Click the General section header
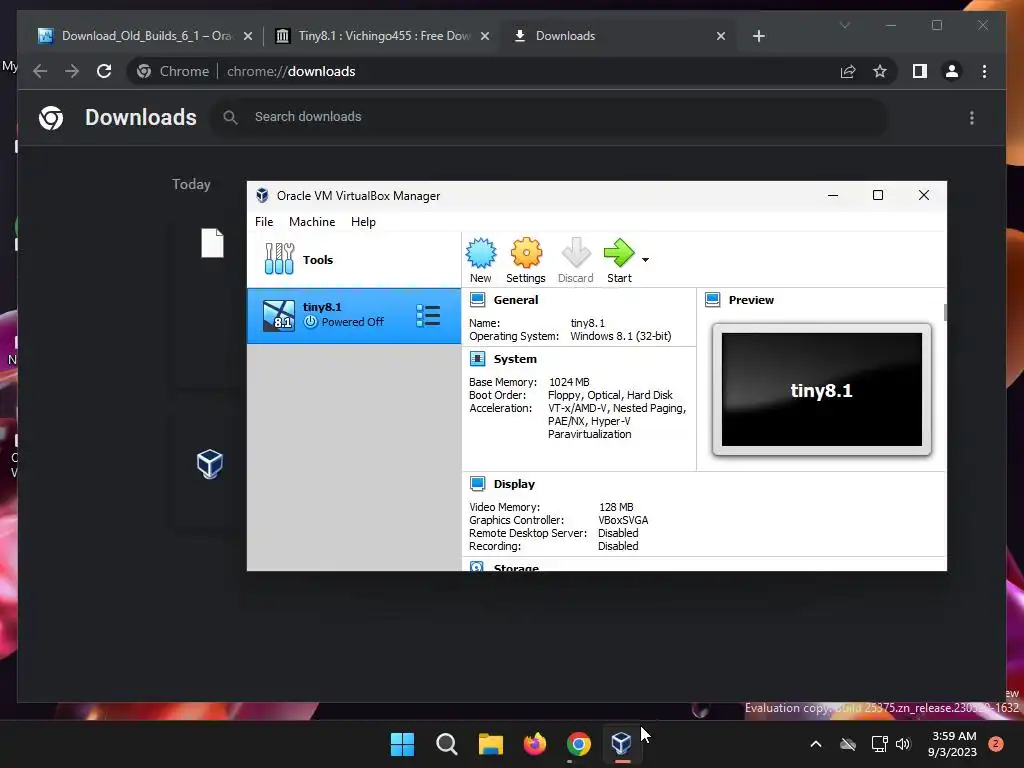 pyautogui.click(x=516, y=300)
